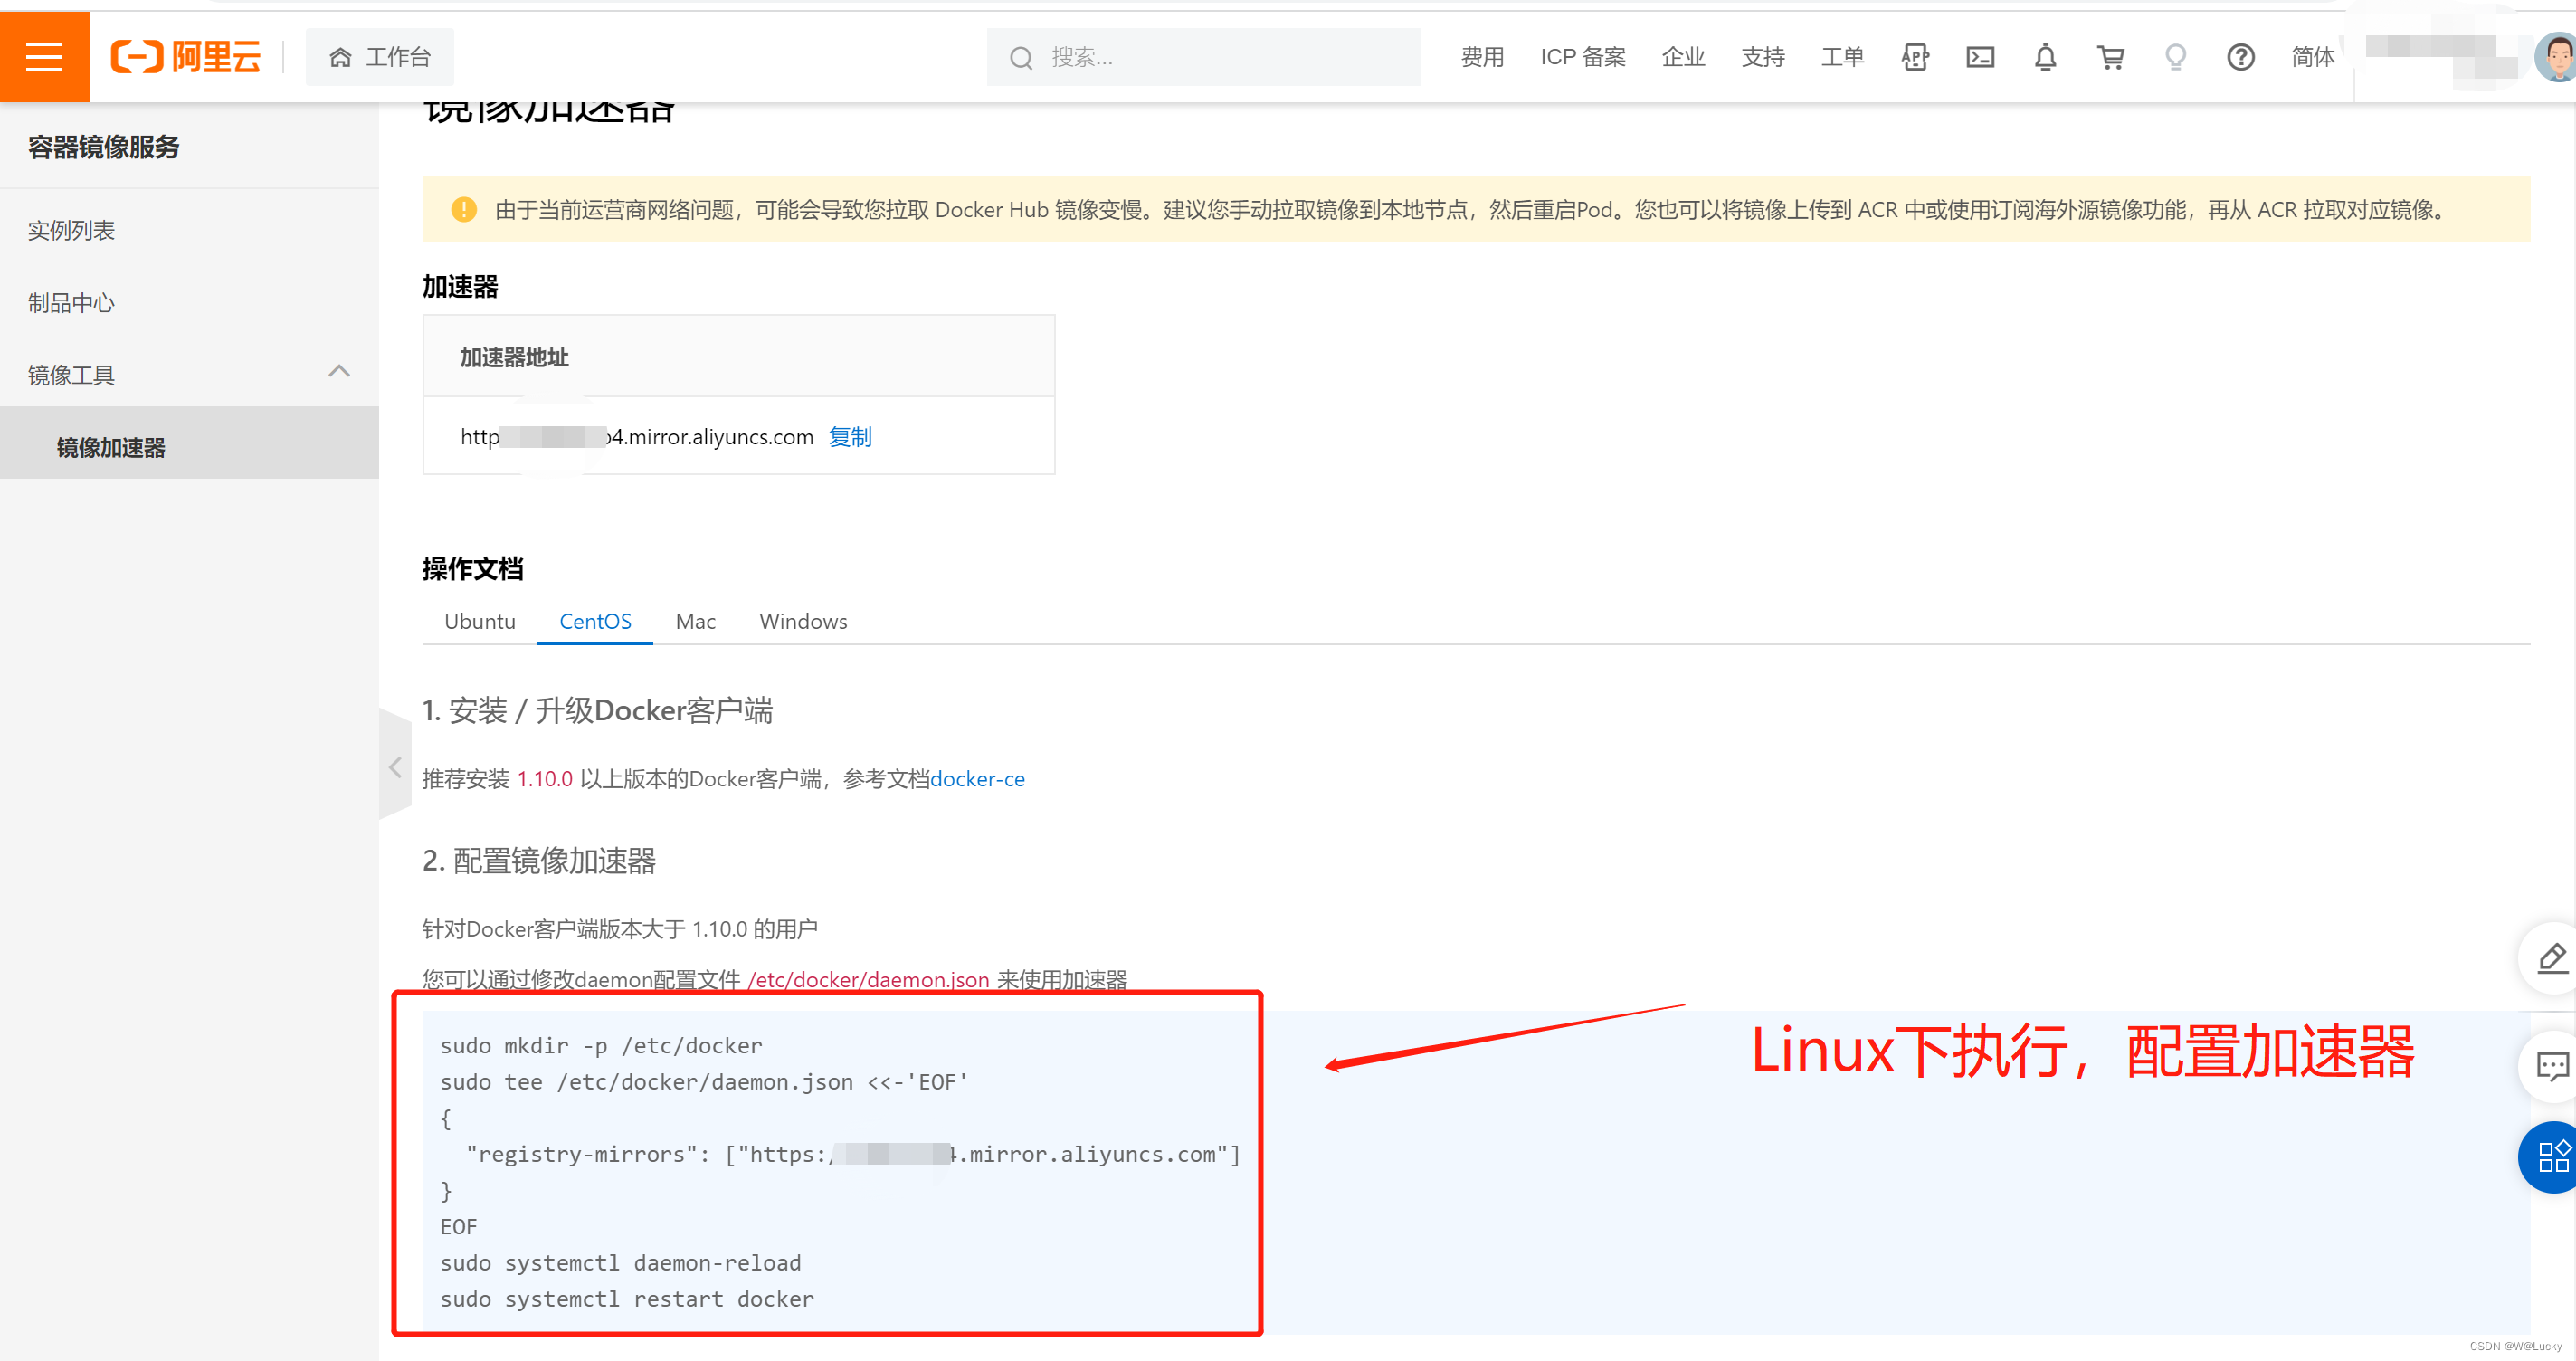The width and height of the screenshot is (2576, 1361).
Task: Open the hamburger main menu
Action: 44,57
